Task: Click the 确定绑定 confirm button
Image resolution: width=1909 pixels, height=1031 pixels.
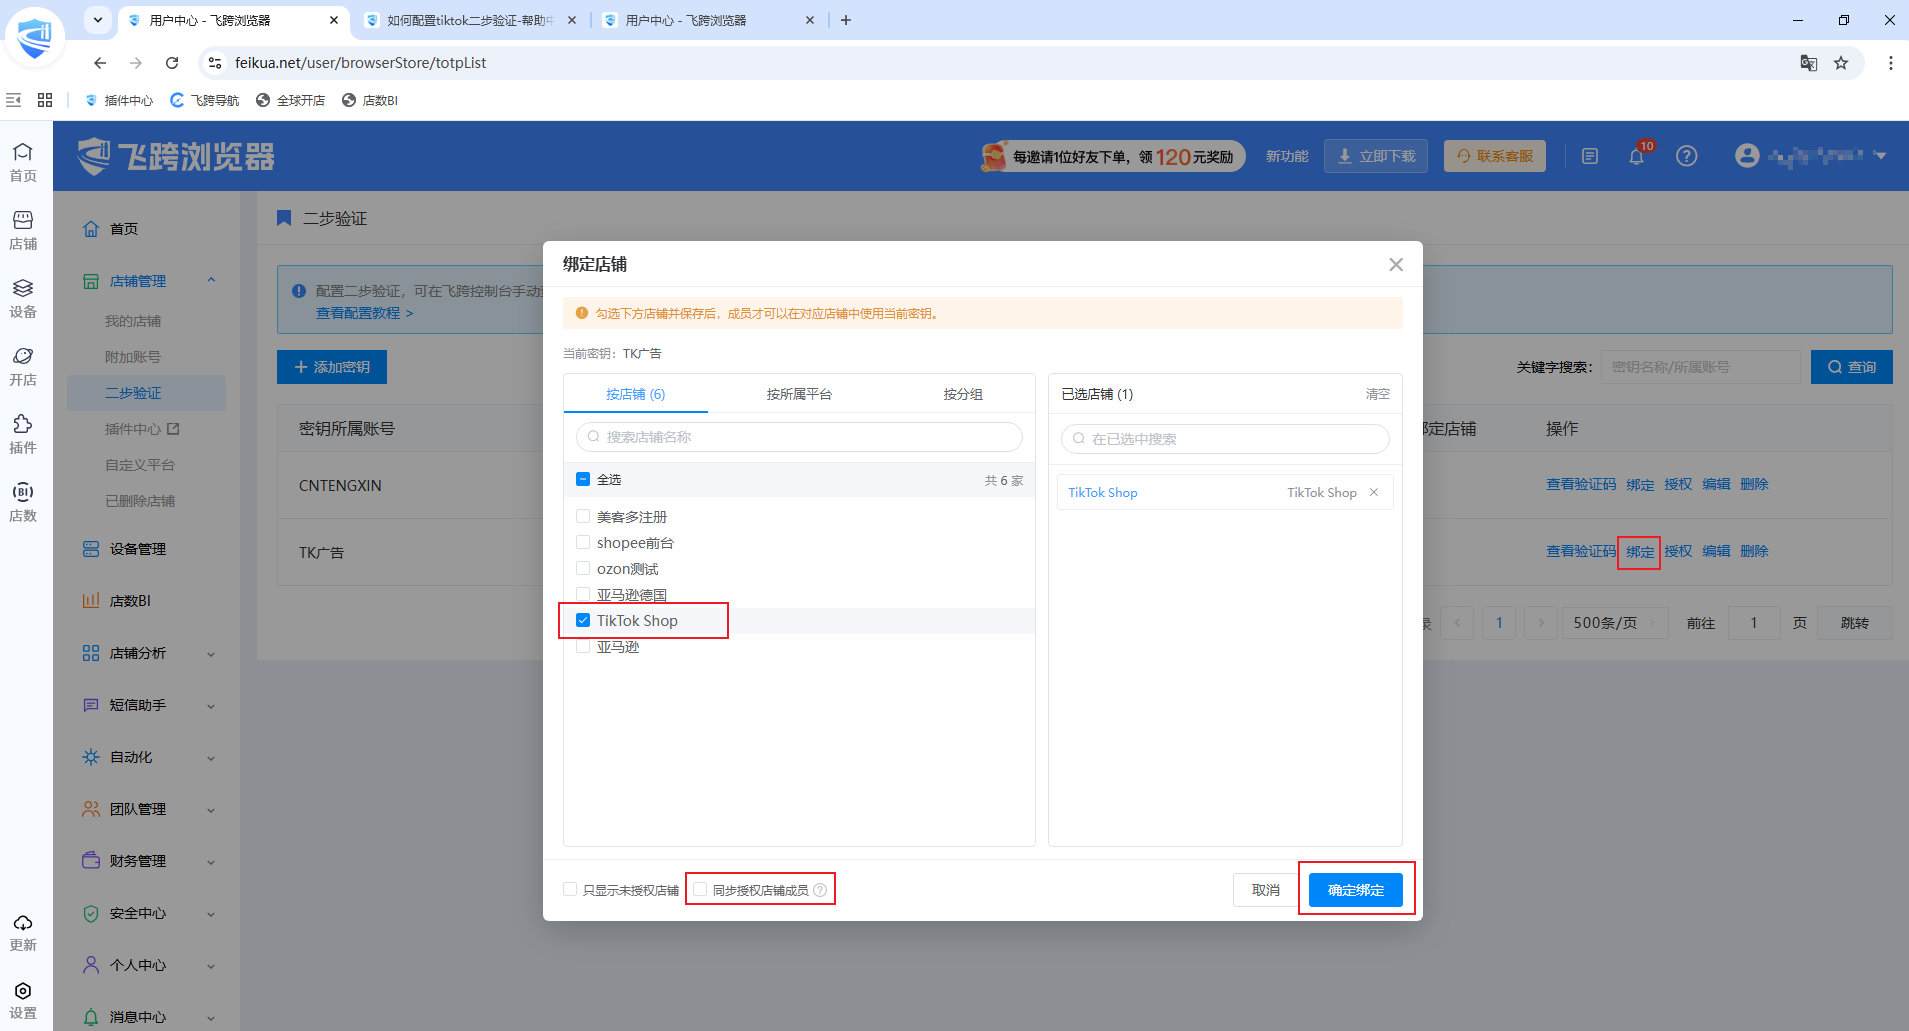Action: point(1356,890)
